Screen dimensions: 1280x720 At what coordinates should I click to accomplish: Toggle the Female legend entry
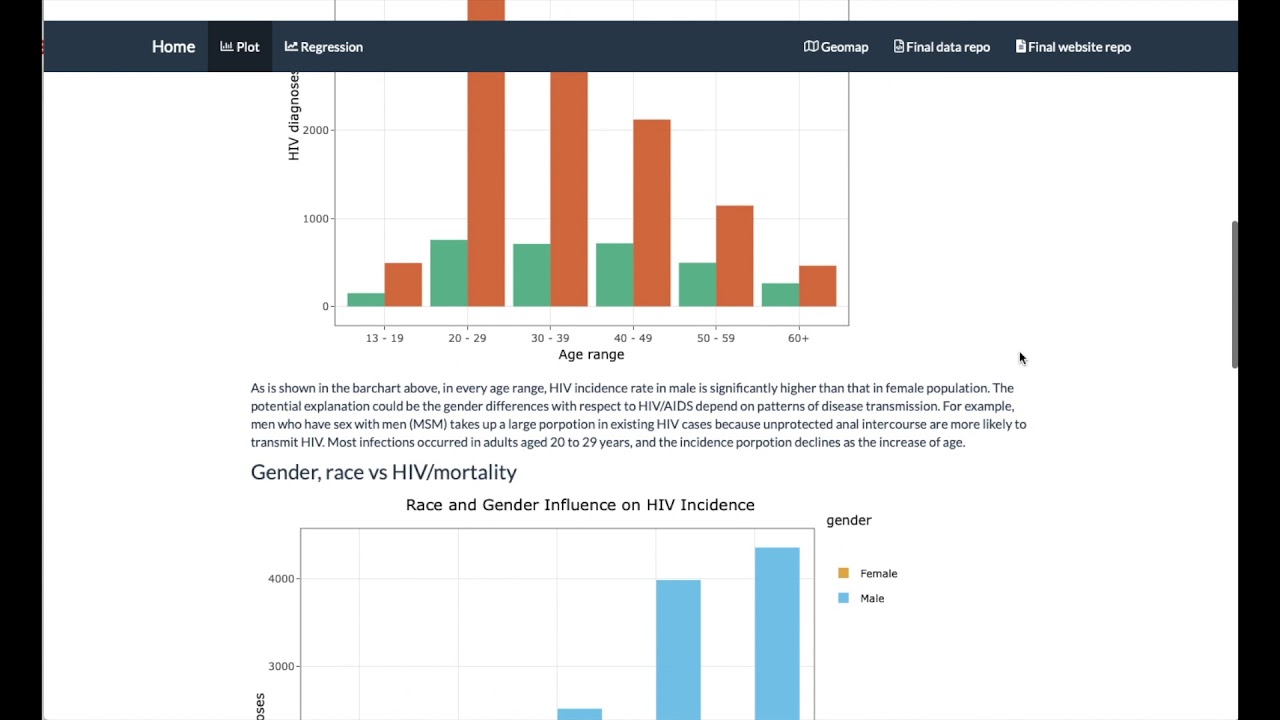pos(868,574)
